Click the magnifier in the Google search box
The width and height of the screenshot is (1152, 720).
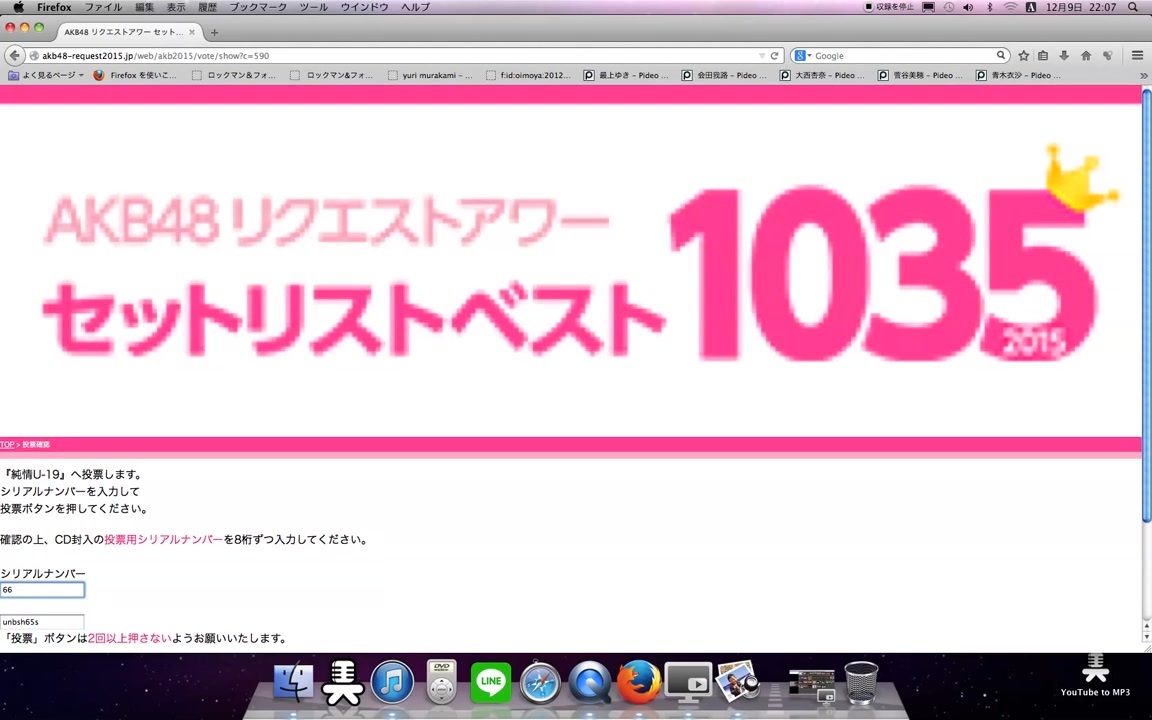pyautogui.click(x=1001, y=55)
